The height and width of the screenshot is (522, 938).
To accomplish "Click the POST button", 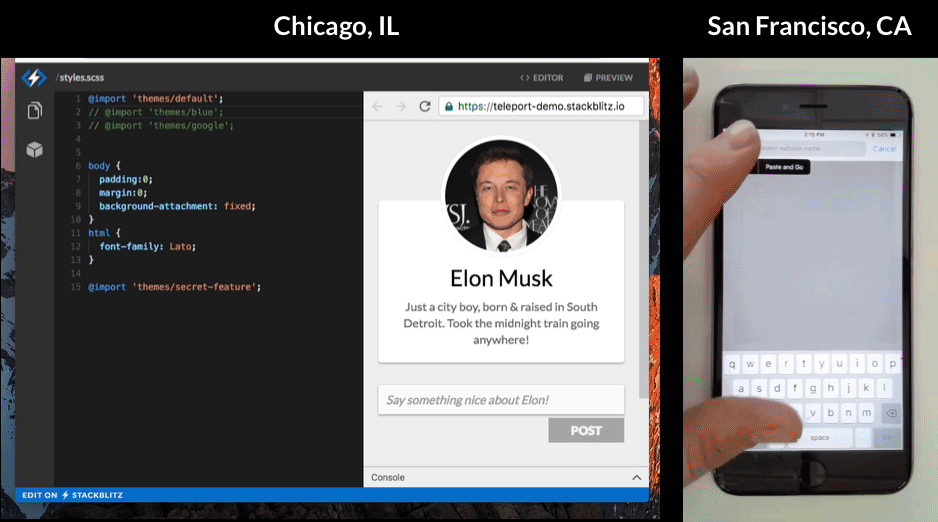I will 586,431.
